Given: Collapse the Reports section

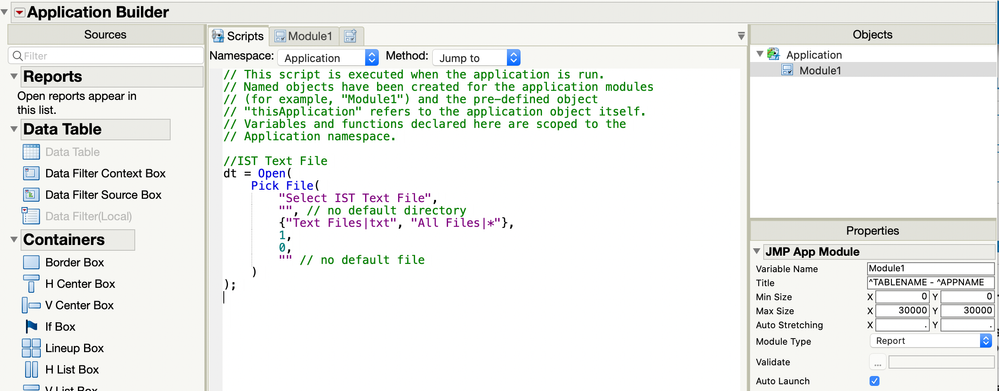Looking at the screenshot, I should (14, 77).
